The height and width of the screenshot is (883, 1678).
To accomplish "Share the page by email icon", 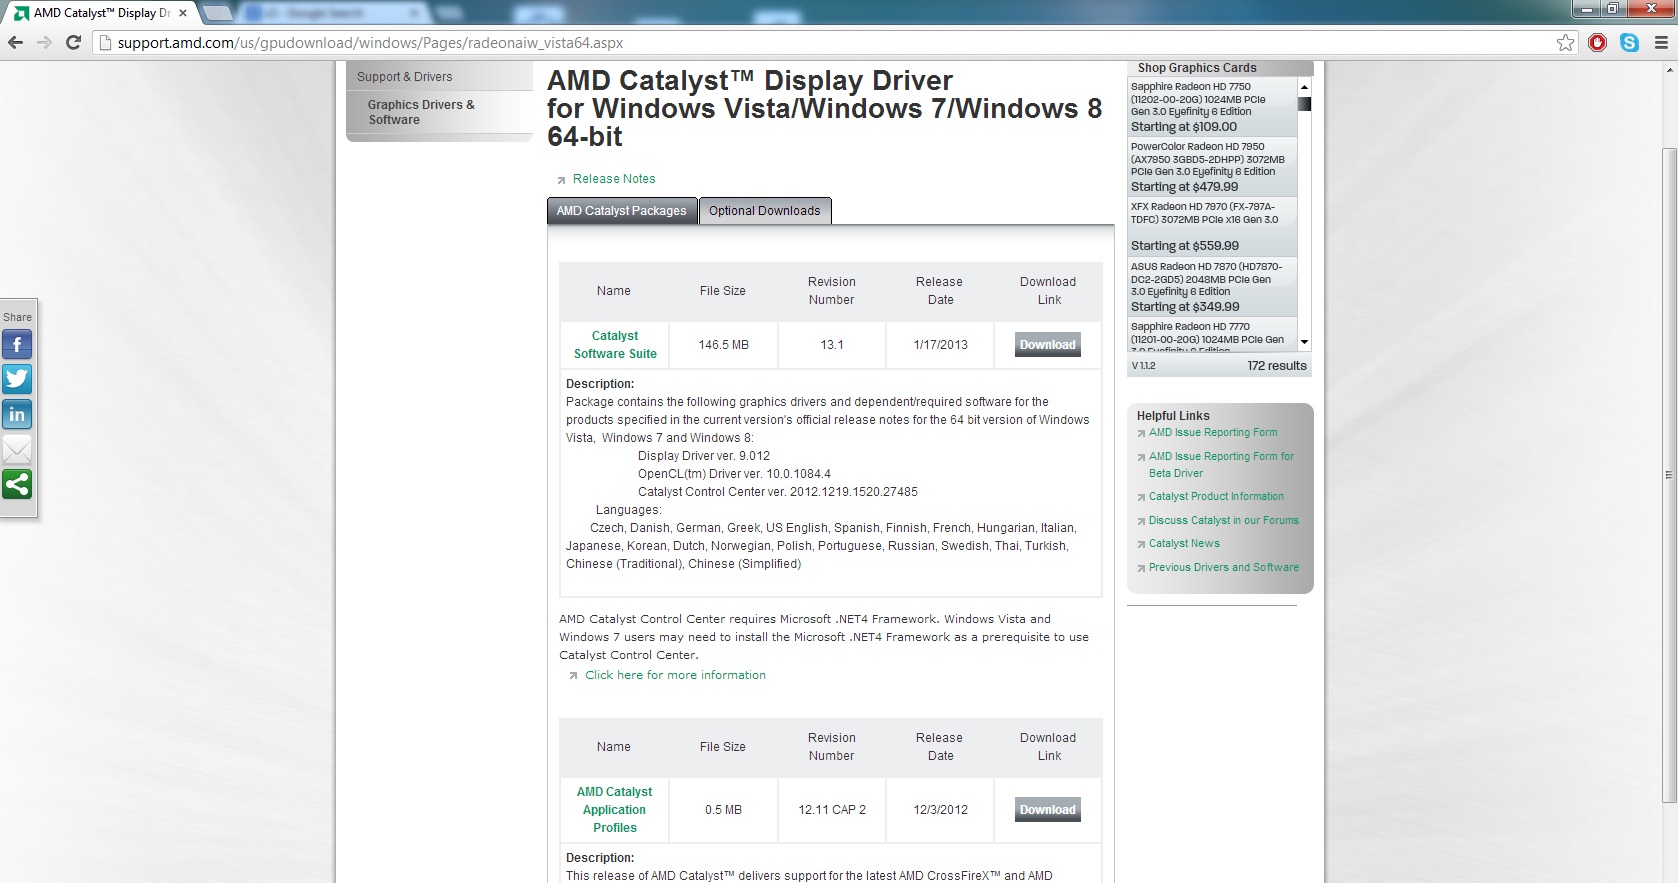I will (x=17, y=449).
